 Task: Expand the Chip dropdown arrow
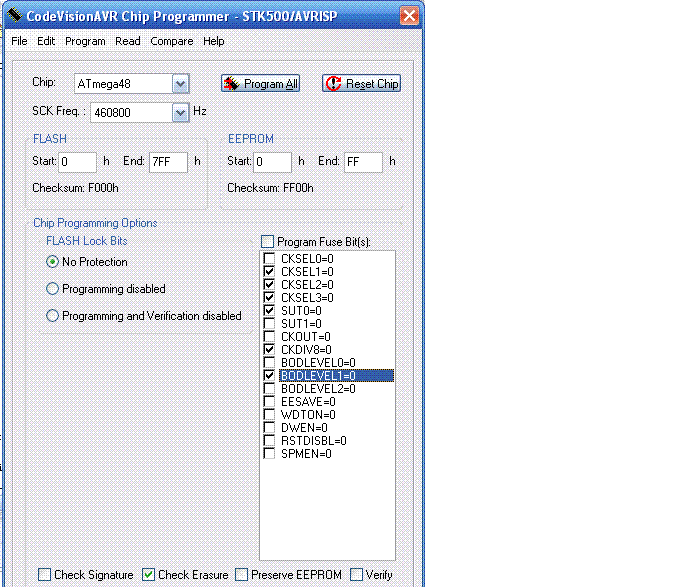coord(180,84)
